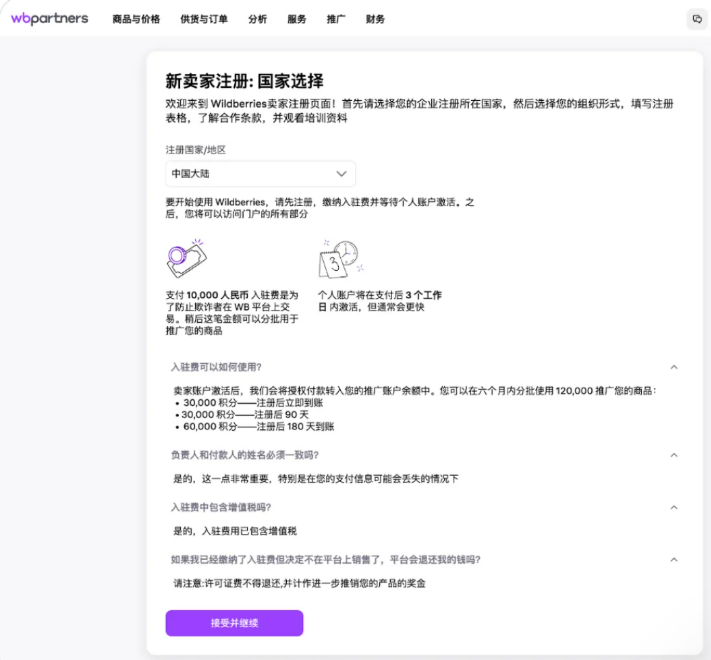
Task: Collapse the 平台会退还我的钱吗? question chevron
Action: [x=674, y=560]
